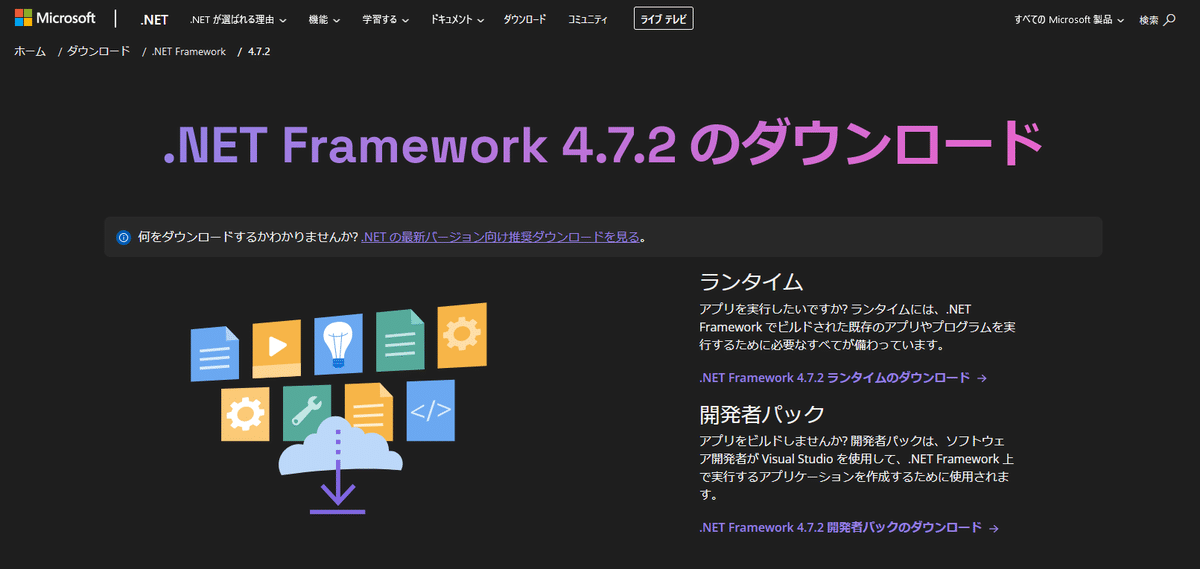Image resolution: width=1200 pixels, height=569 pixels.
Task: Expand the .NET が選ばれる理由 menu
Action: coord(238,19)
